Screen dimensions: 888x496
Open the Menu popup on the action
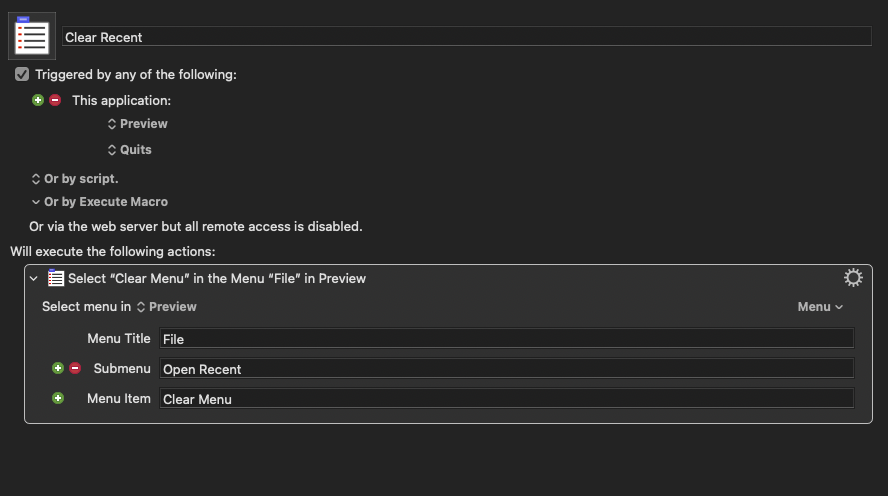point(820,307)
